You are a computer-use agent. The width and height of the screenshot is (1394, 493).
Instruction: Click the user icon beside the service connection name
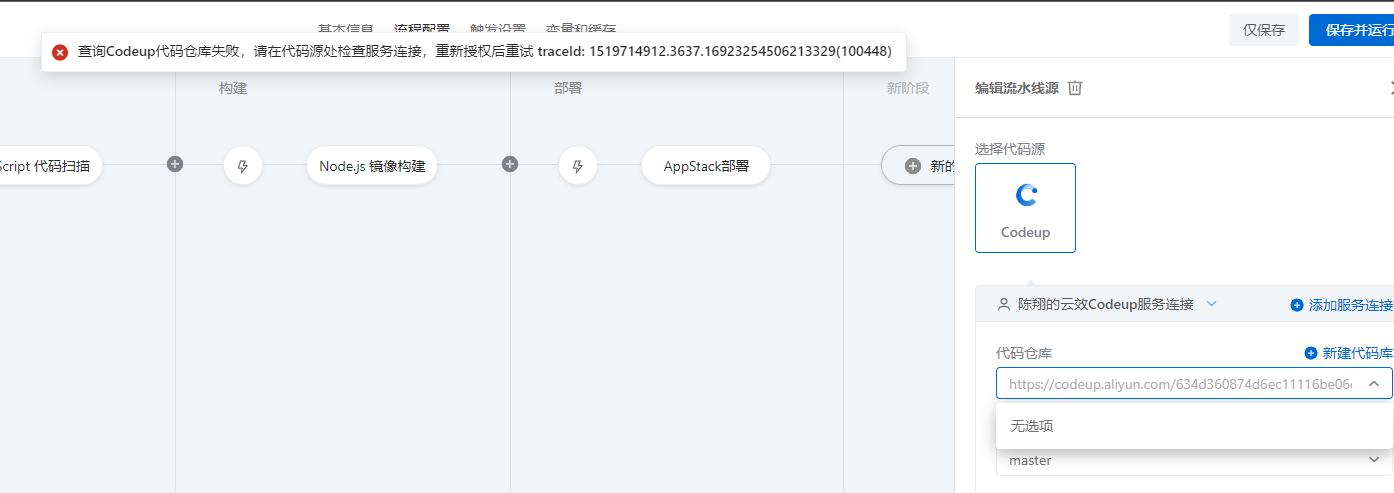coord(1004,304)
